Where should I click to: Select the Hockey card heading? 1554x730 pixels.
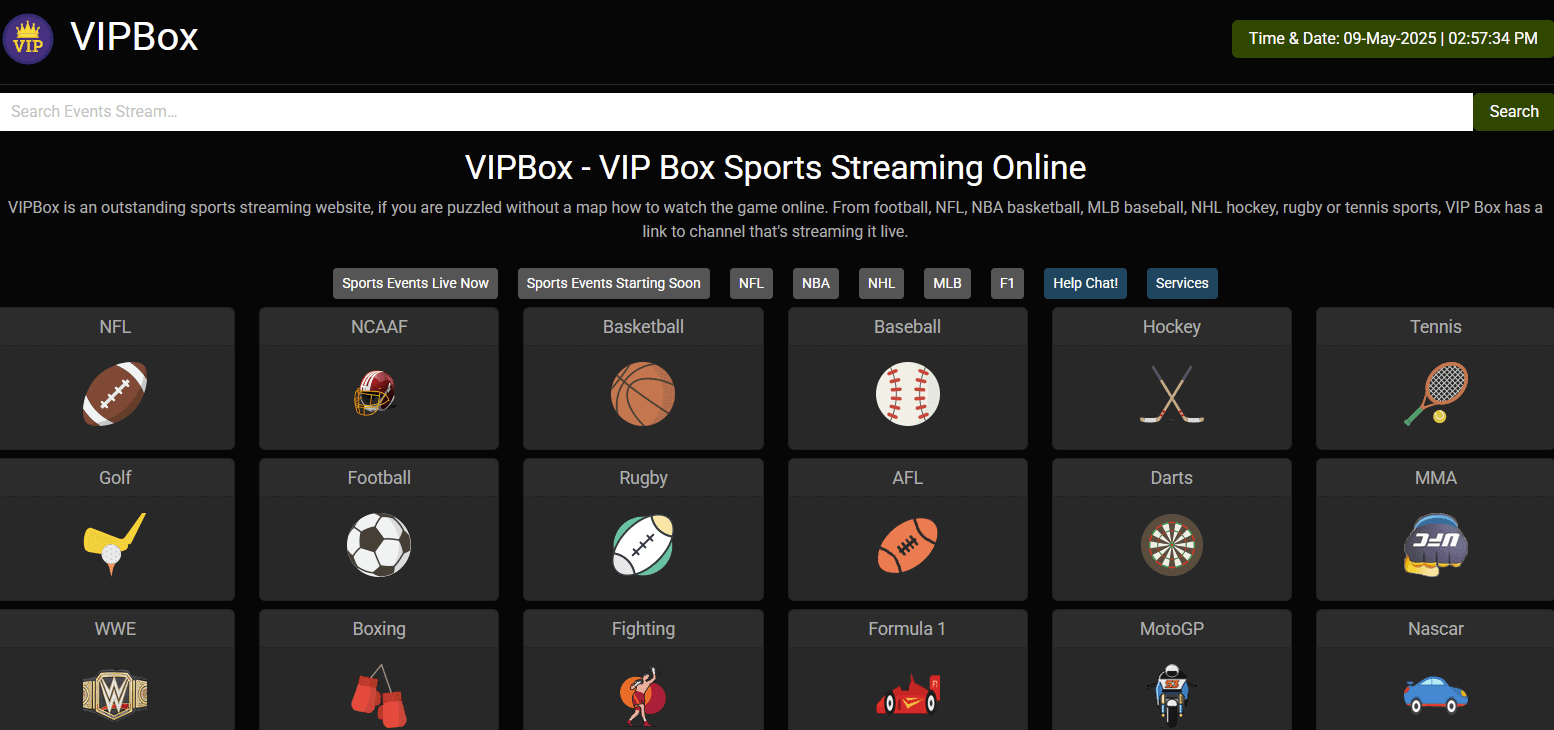1172,327
